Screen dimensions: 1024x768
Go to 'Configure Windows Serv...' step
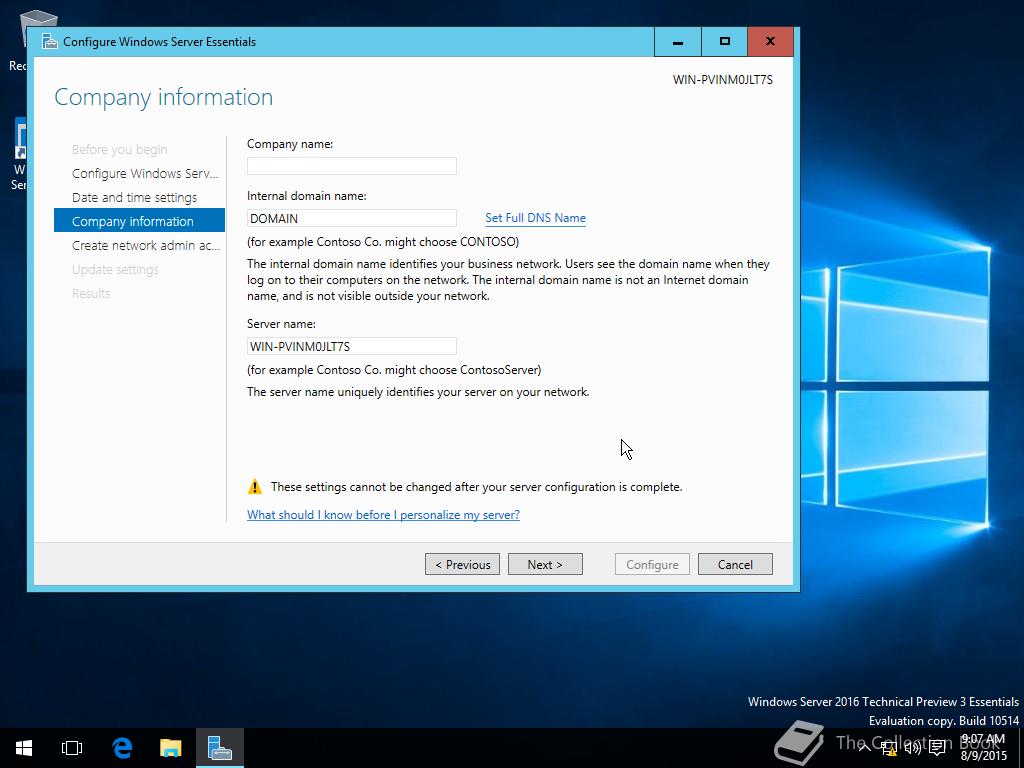(145, 174)
